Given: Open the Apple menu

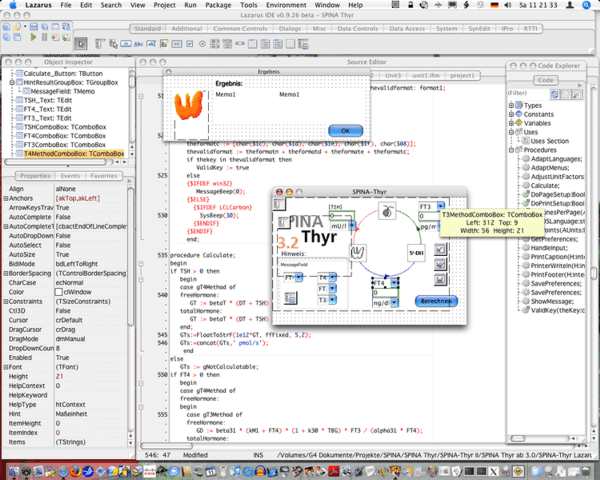Looking at the screenshot, I should 13,5.
